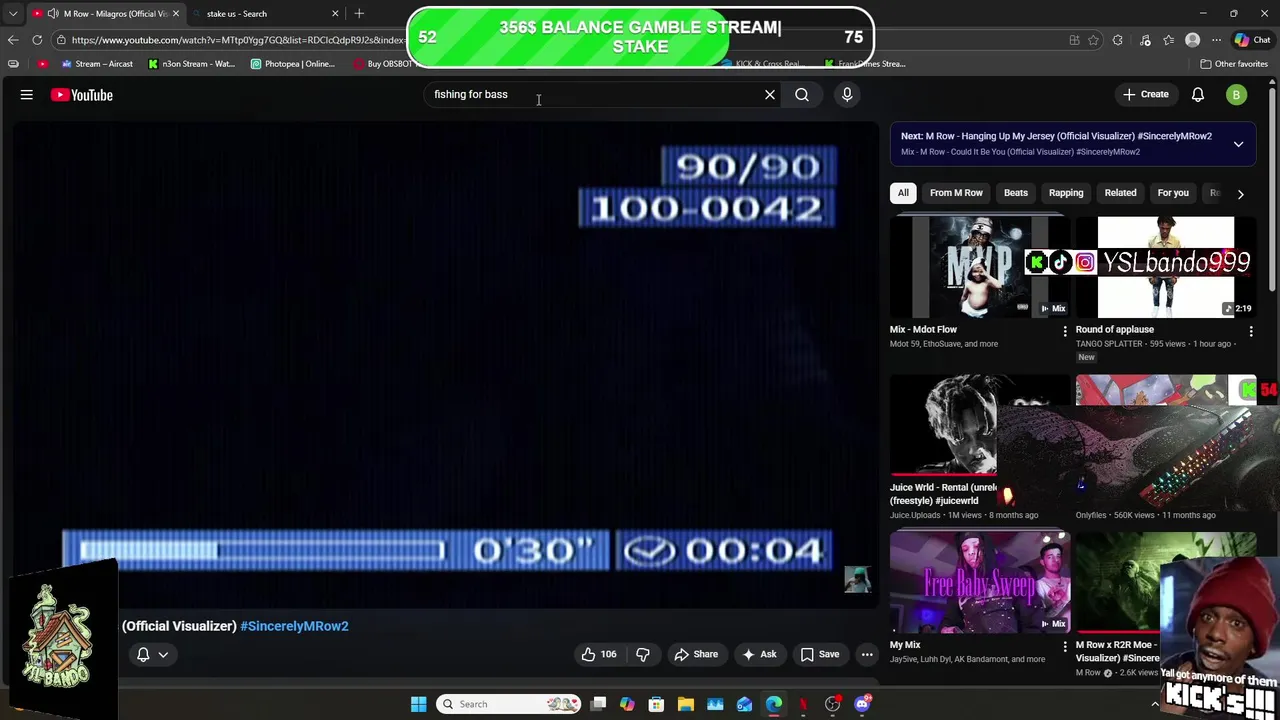Show more chips with right arrow
The width and height of the screenshot is (1280, 720).
[1241, 194]
